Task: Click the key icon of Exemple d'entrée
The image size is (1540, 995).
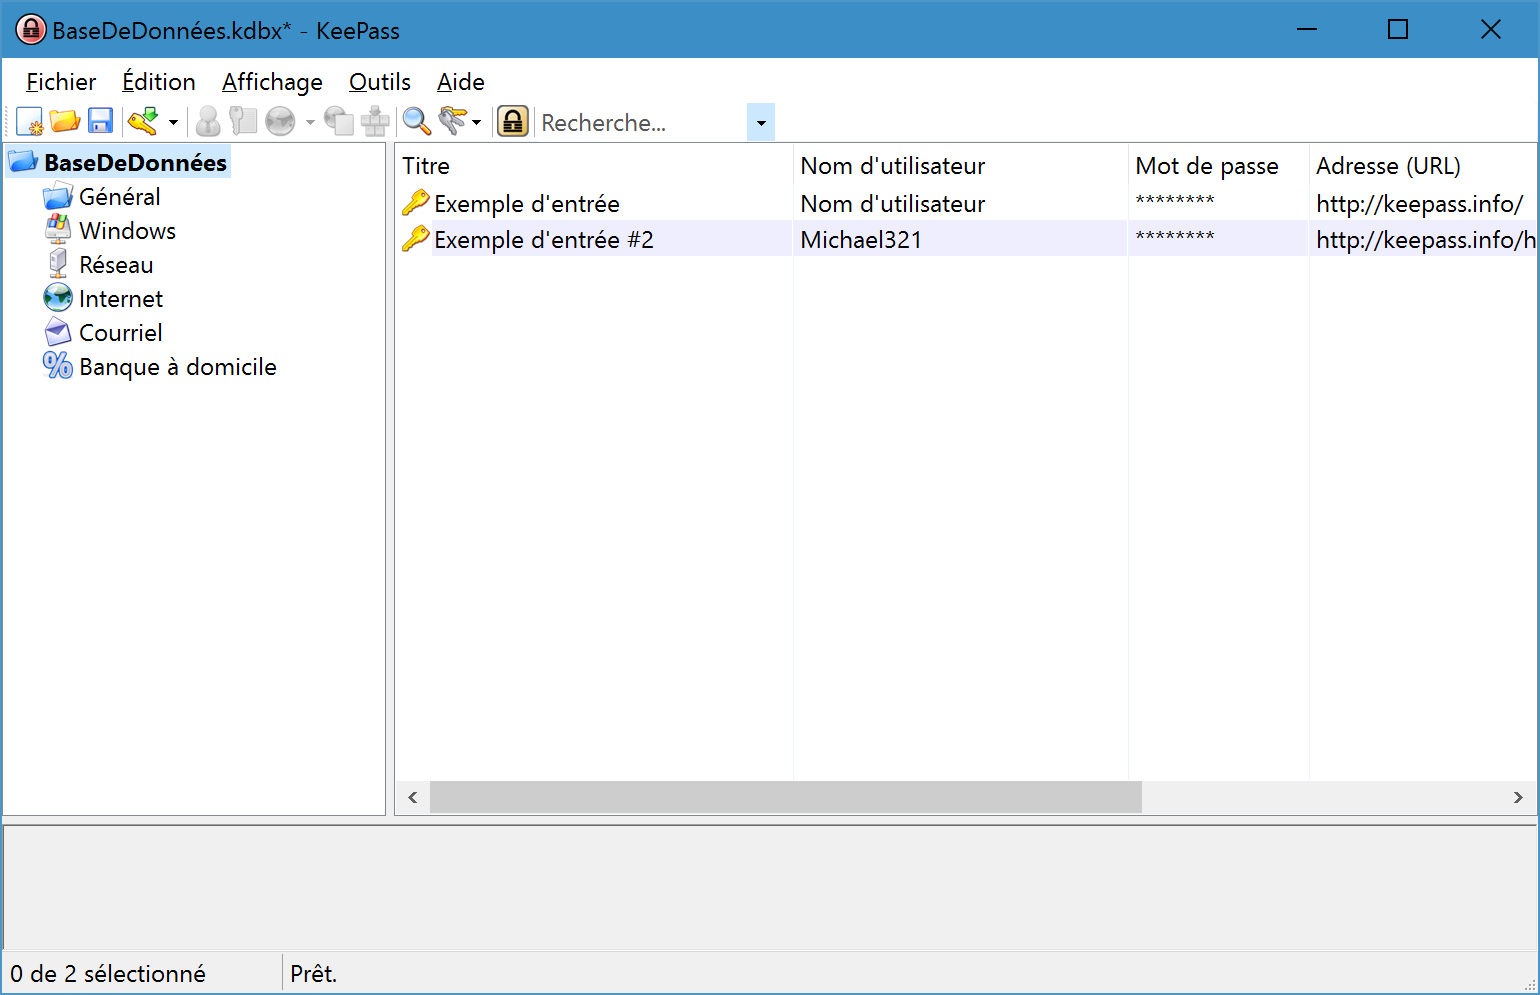Action: 415,203
